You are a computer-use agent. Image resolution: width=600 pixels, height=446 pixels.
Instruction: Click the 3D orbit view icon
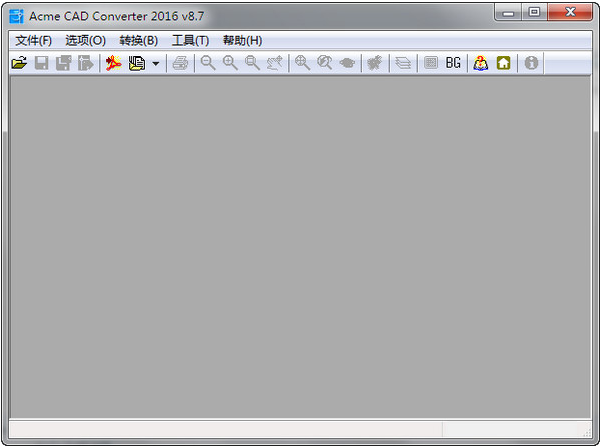click(347, 63)
